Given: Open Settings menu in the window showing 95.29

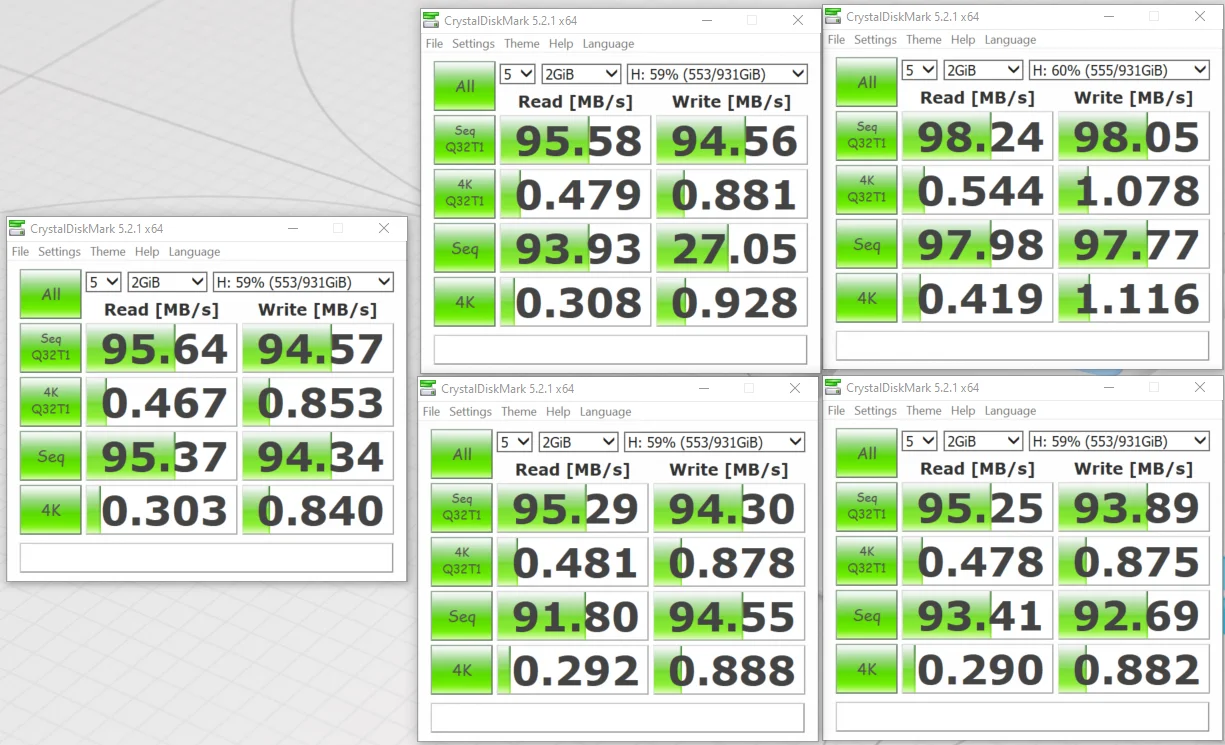Looking at the screenshot, I should click(x=470, y=412).
